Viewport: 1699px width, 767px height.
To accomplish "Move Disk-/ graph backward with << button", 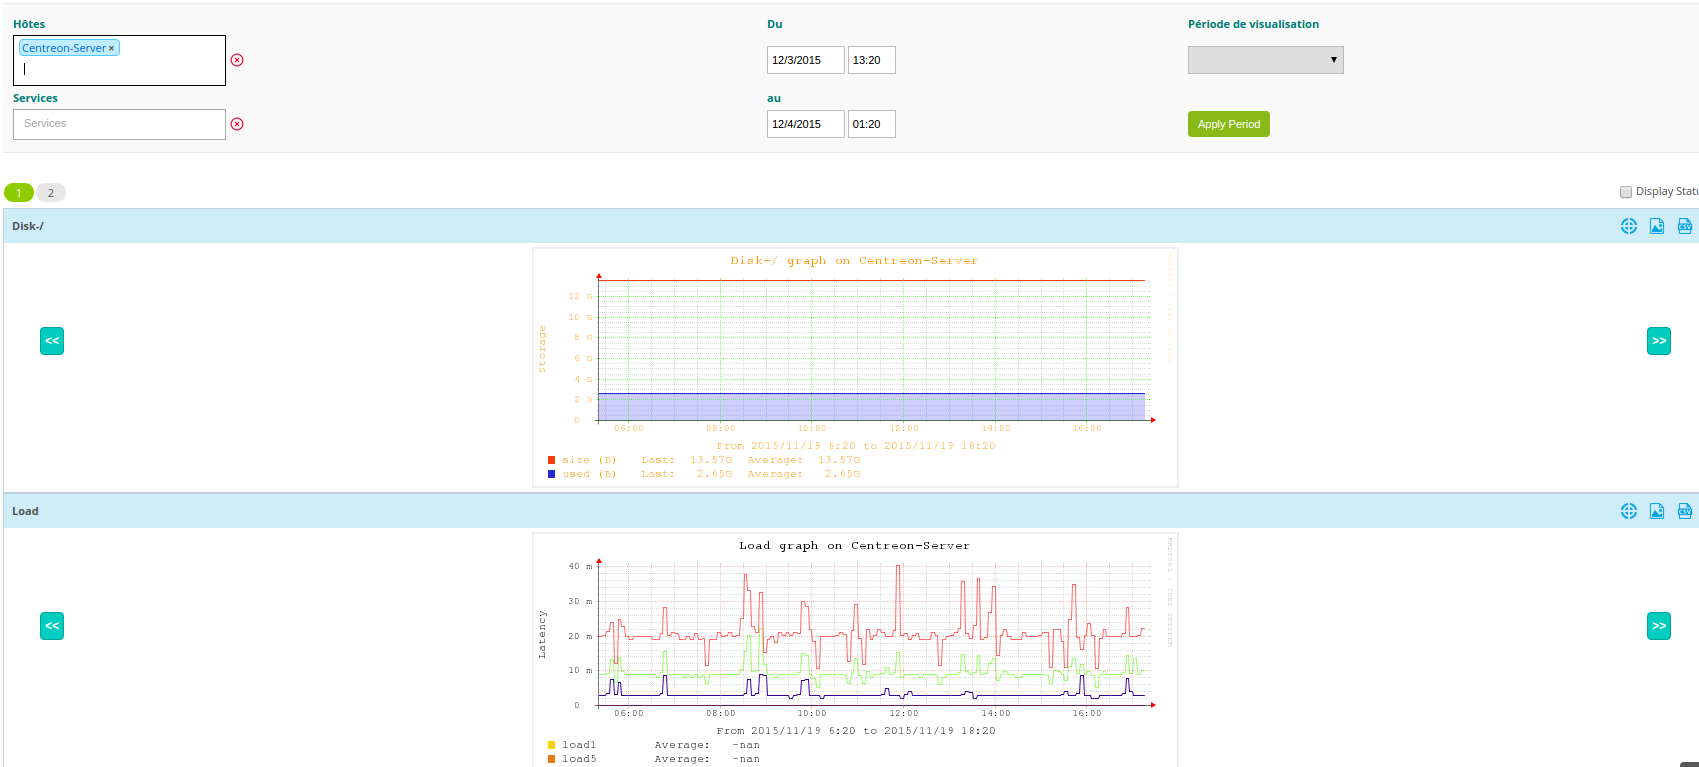I will [x=52, y=341].
